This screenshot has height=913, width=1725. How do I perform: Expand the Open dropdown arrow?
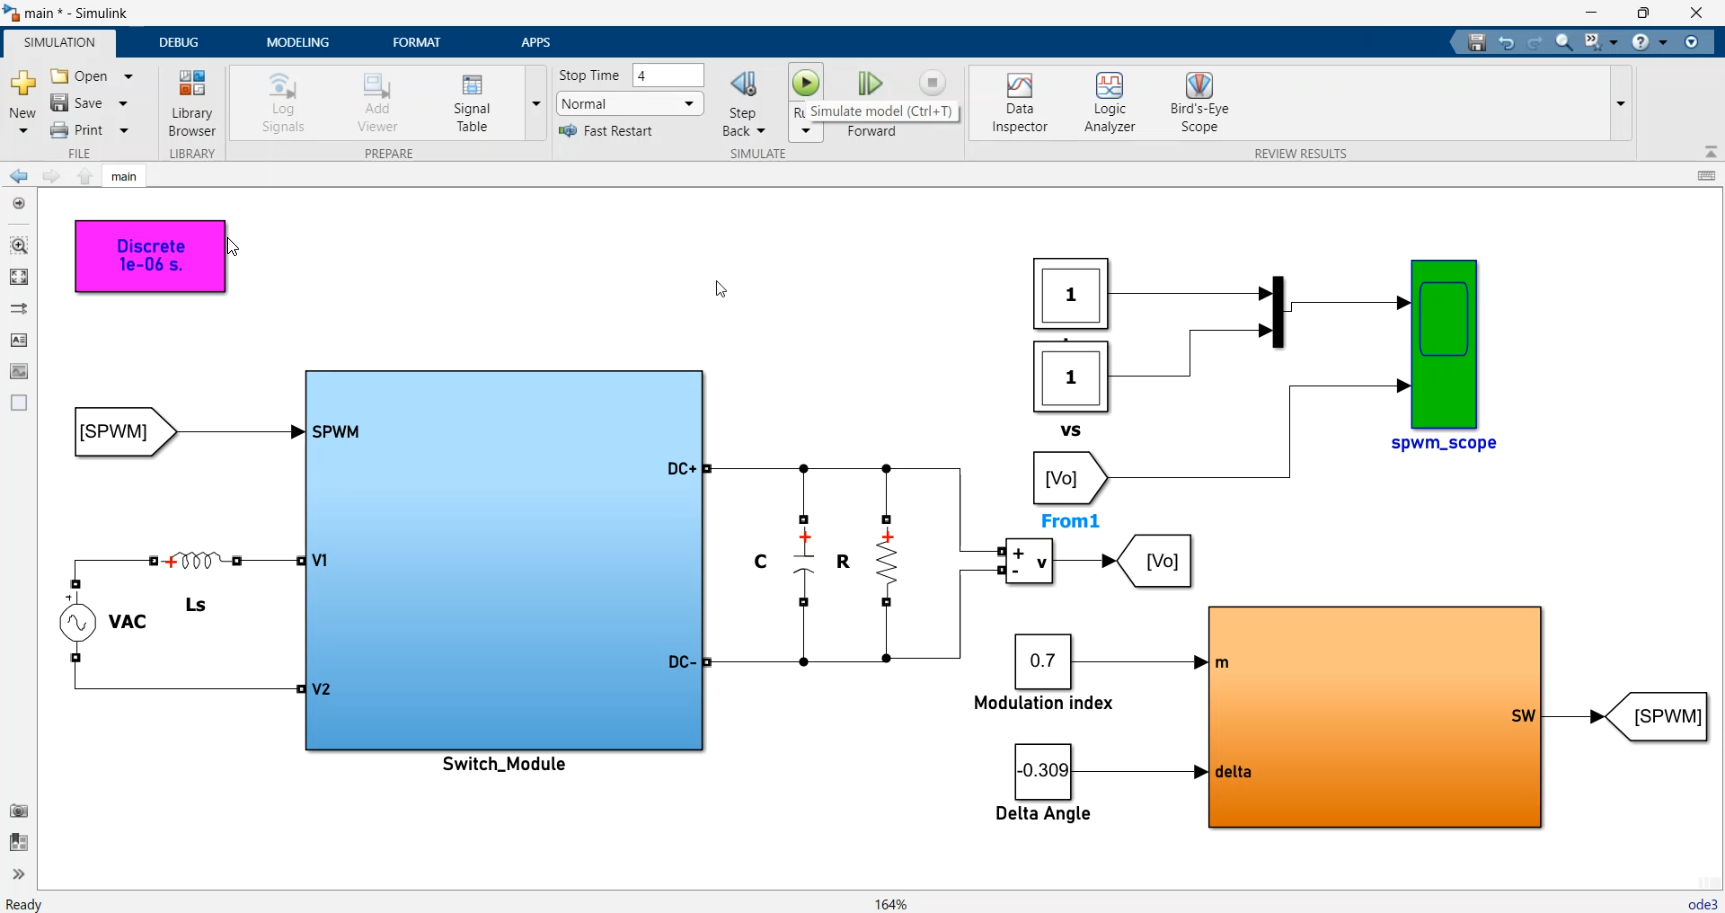[128, 76]
